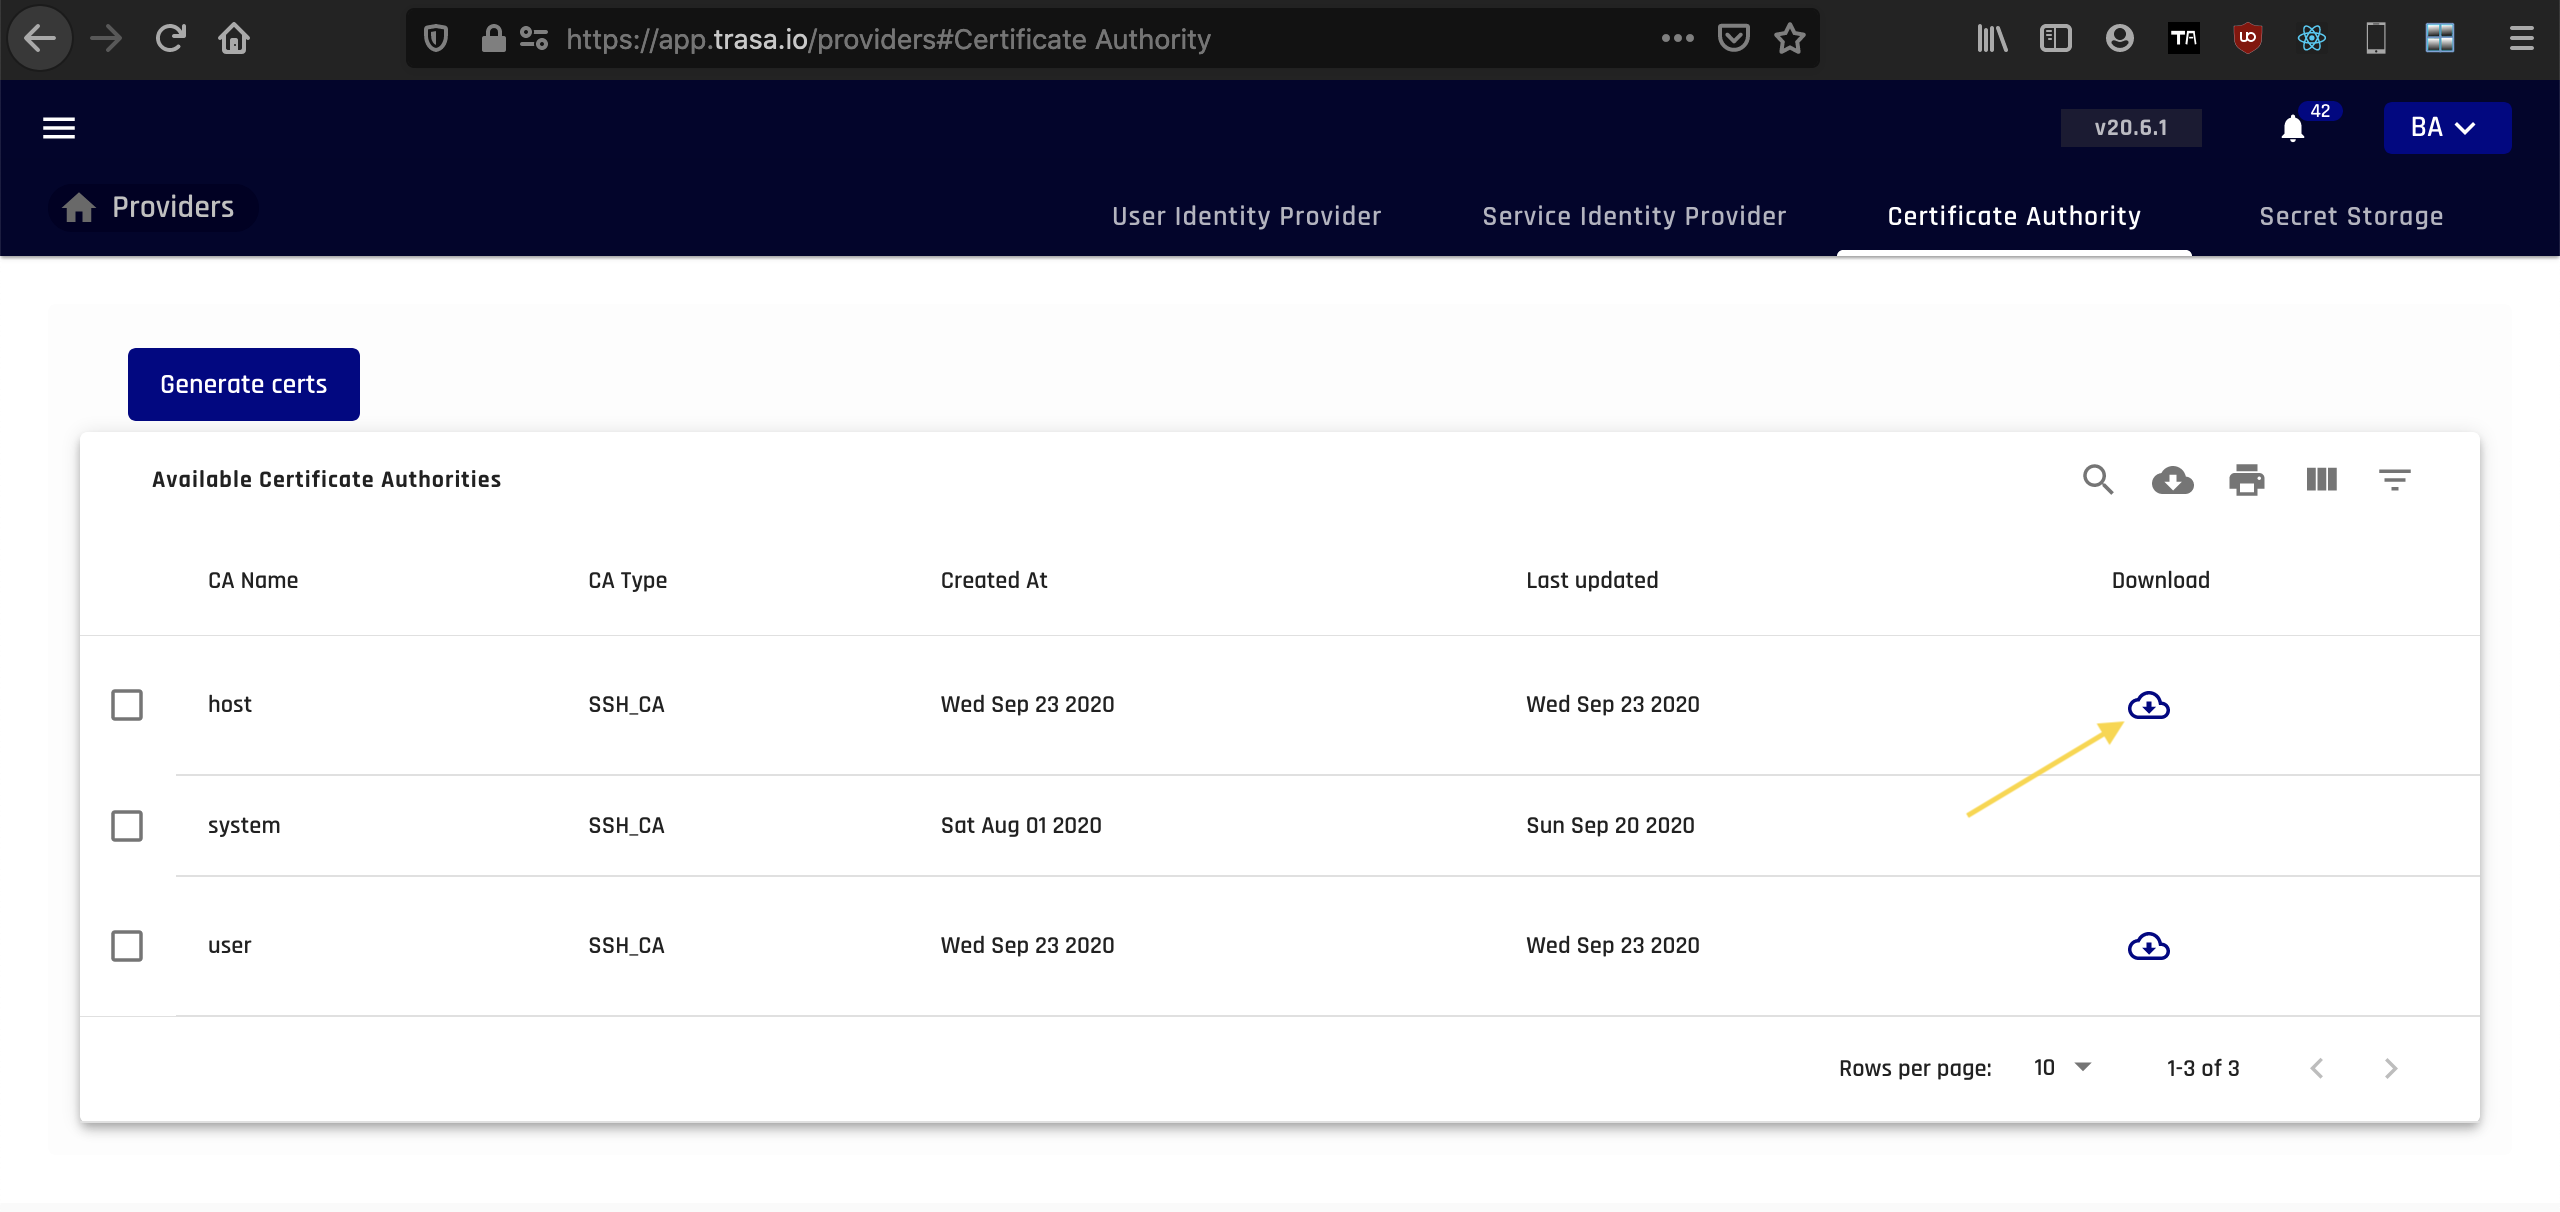Check the checkbox next to user CA
Screen dimensions: 2560x1212
click(127, 946)
